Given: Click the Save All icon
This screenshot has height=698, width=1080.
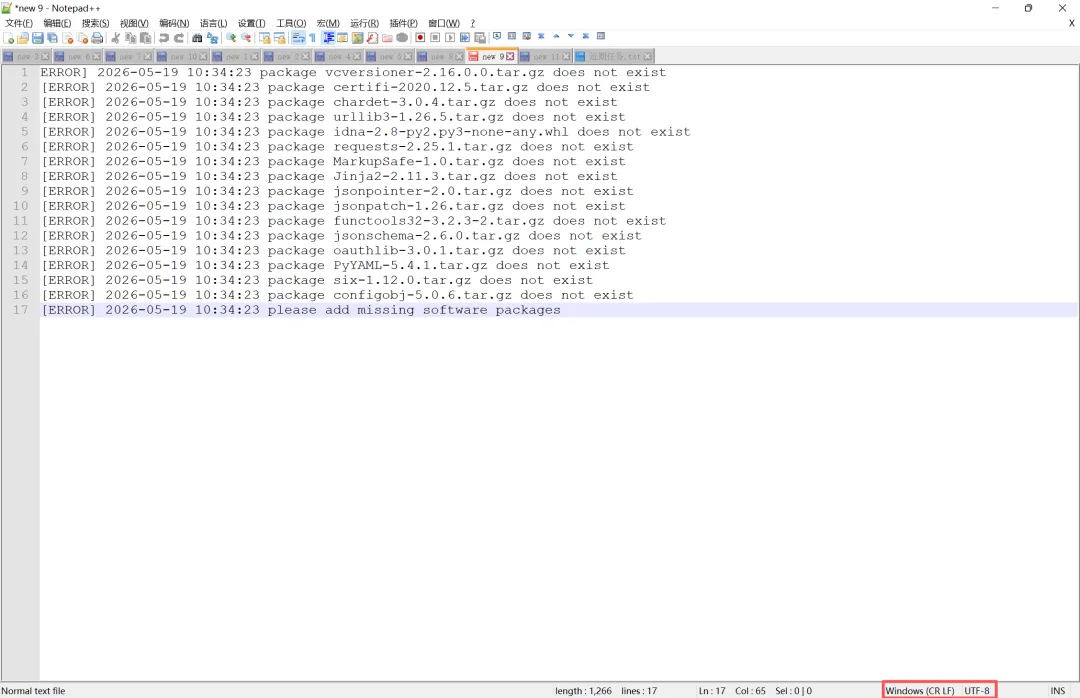Looking at the screenshot, I should point(52,38).
